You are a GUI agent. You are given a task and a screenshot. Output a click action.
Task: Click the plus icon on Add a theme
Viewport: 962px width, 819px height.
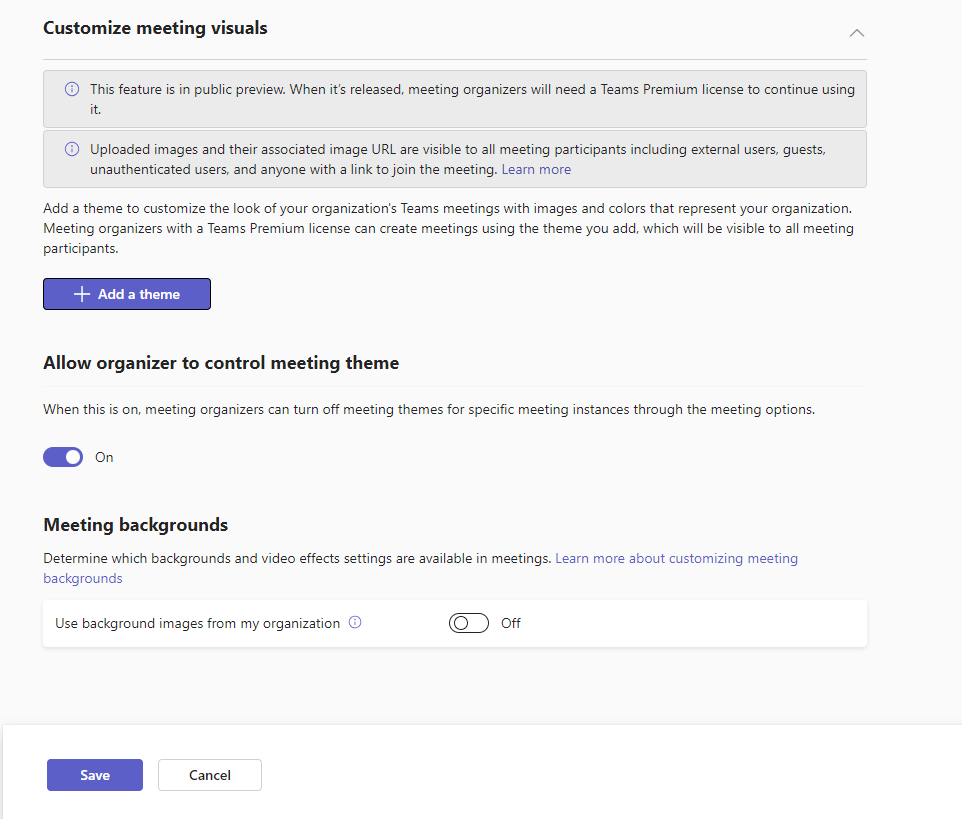[82, 294]
